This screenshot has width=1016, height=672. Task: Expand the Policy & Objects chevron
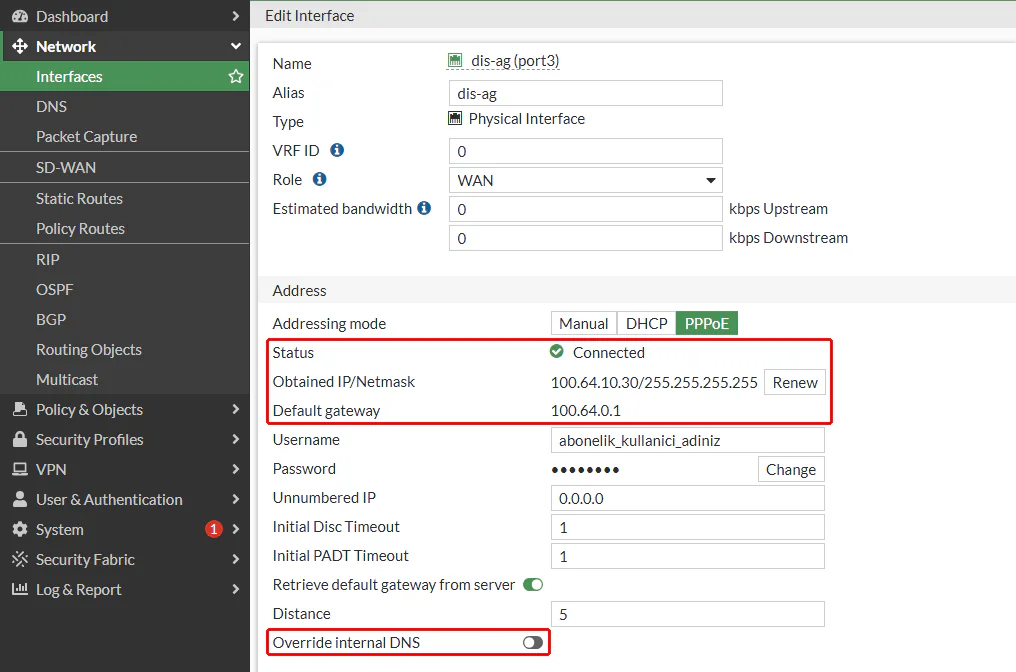tap(236, 410)
